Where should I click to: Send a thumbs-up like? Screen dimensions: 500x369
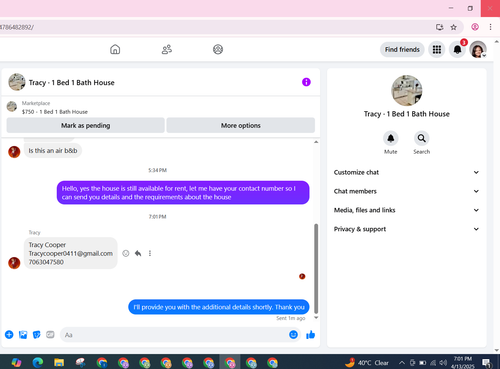coord(310,335)
